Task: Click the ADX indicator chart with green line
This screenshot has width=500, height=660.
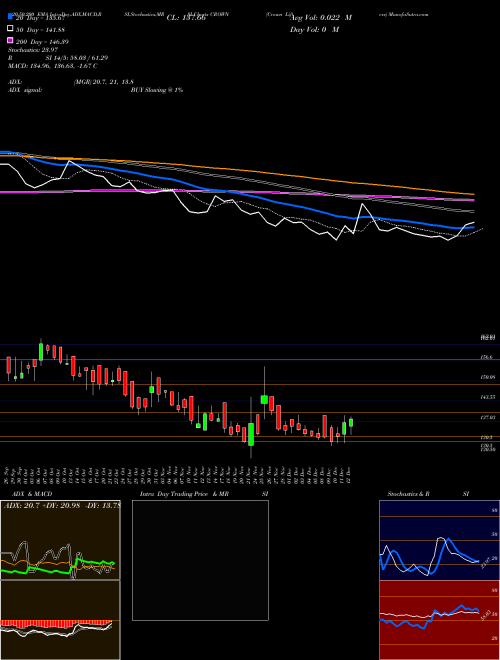Action: tap(60, 540)
